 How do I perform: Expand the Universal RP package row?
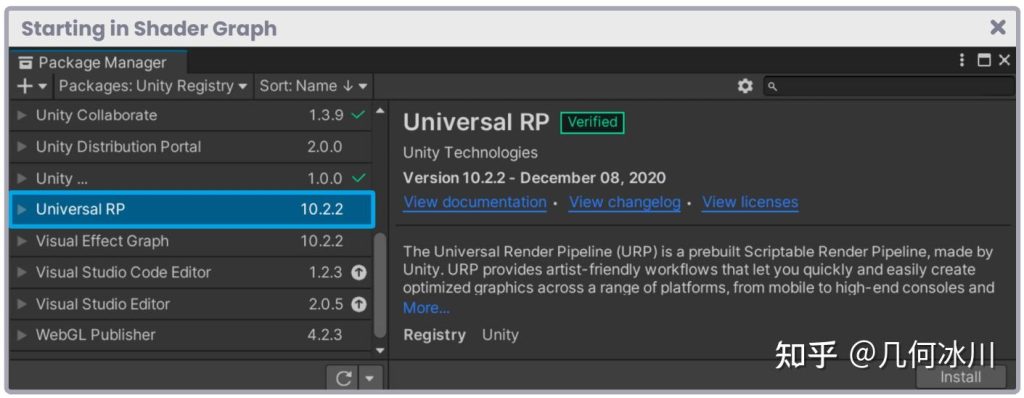pos(22,210)
